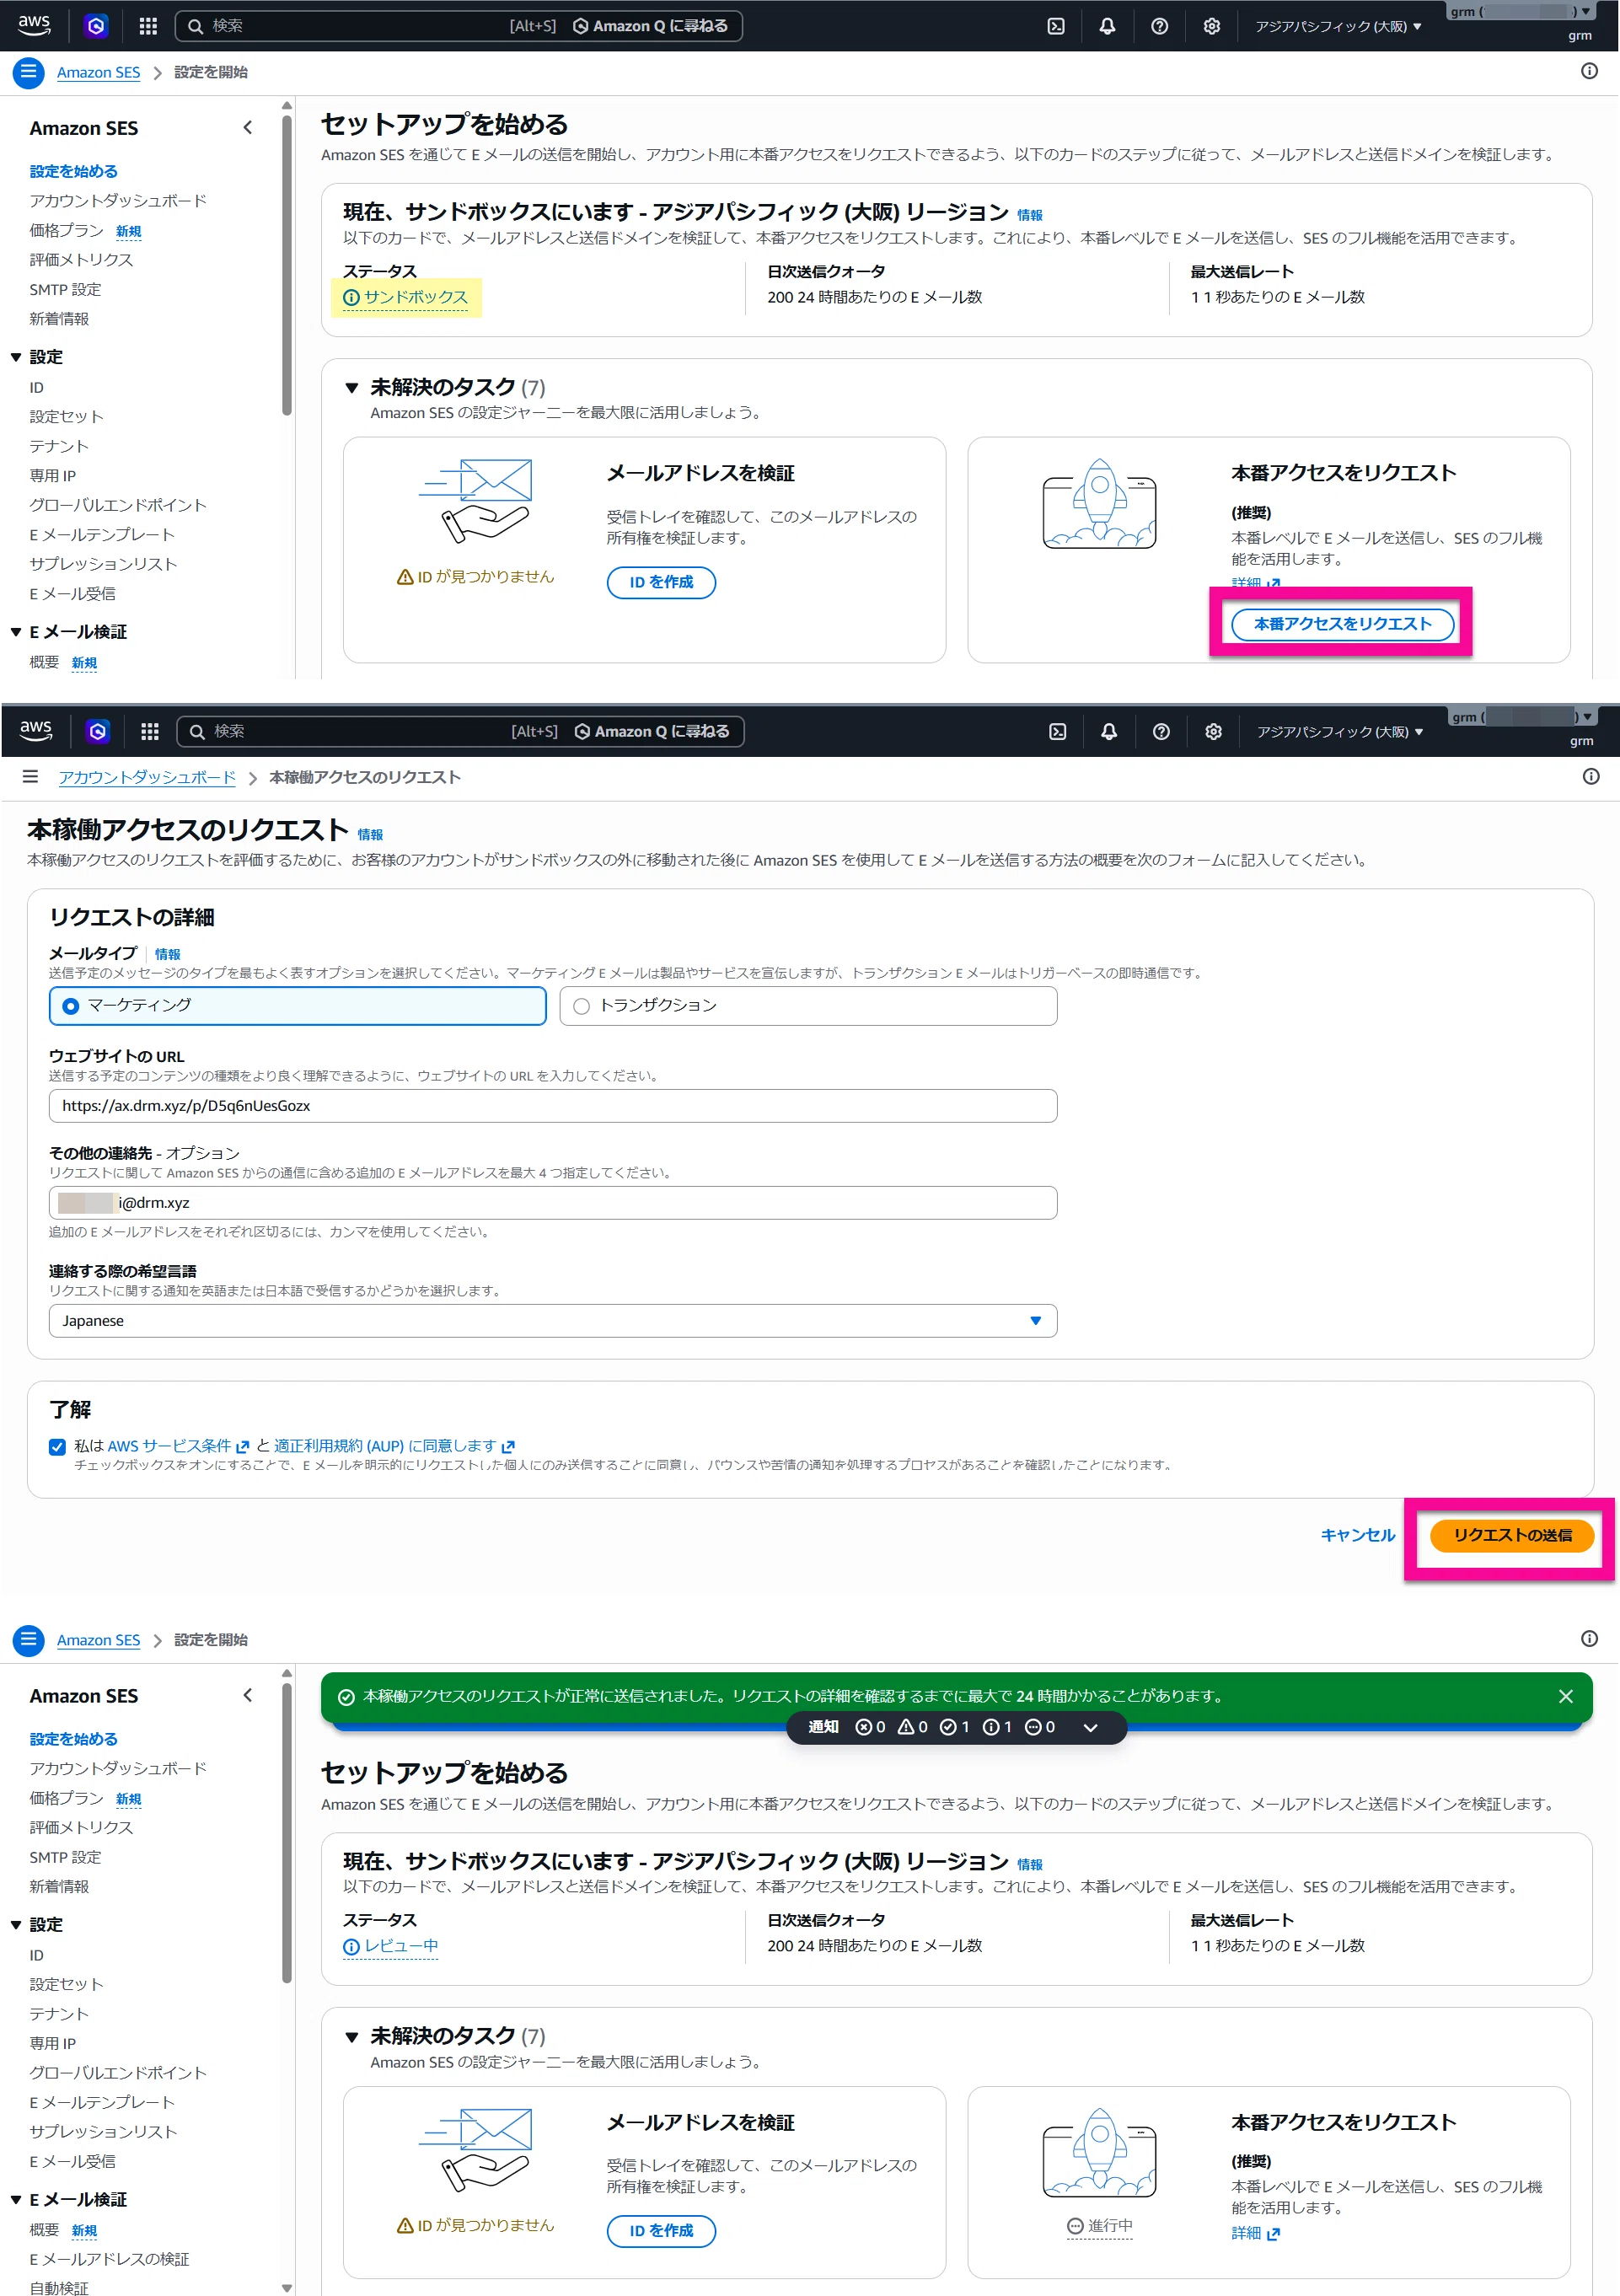Click キャンセル on the request form

click(x=1357, y=1535)
